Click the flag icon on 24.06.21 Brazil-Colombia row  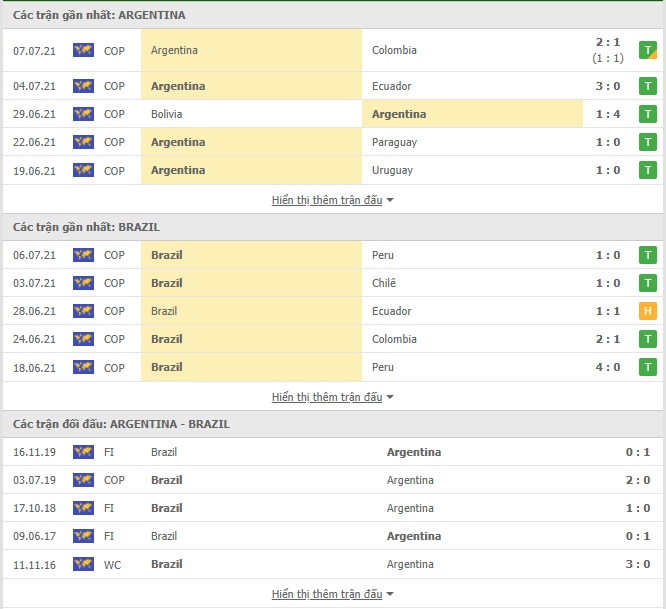[83, 339]
